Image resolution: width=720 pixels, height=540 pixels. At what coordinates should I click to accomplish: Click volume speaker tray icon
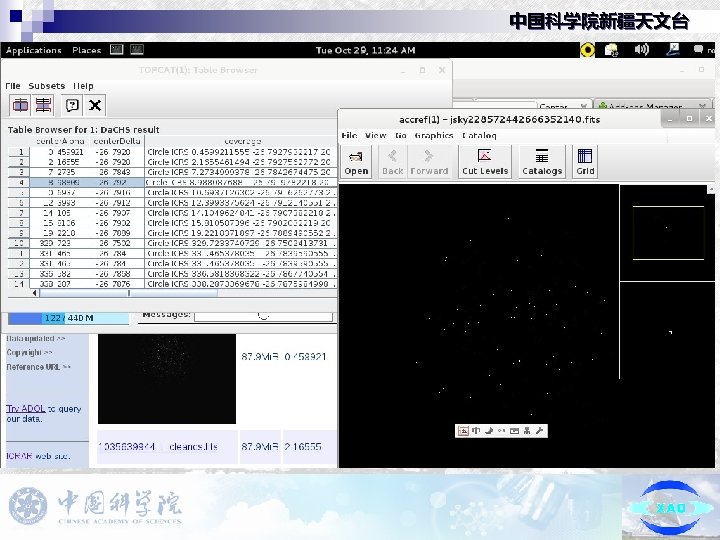click(641, 49)
